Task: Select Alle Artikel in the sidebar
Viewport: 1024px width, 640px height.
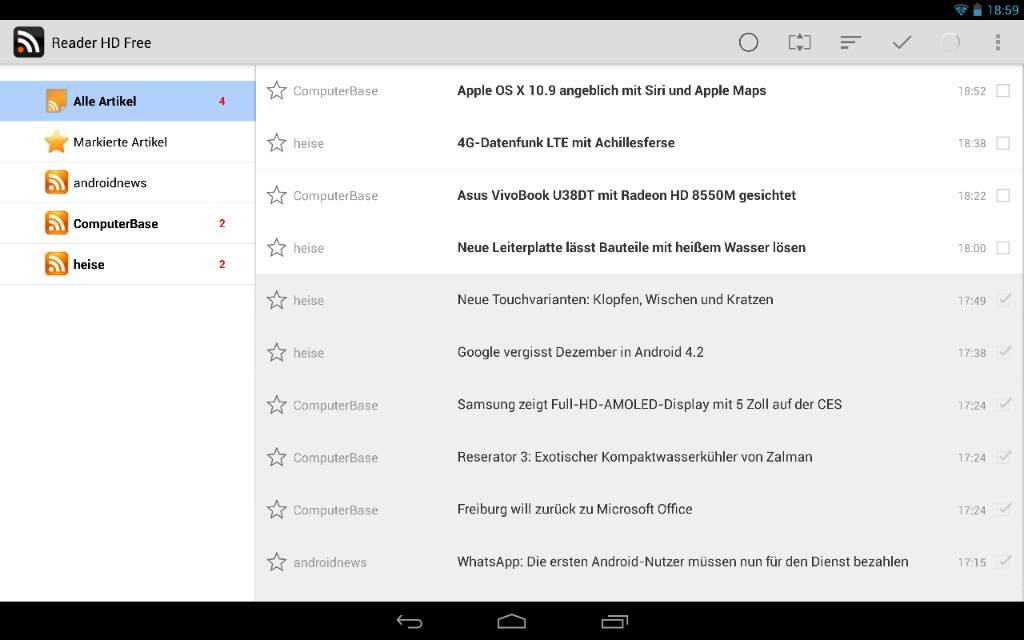Action: [127, 101]
